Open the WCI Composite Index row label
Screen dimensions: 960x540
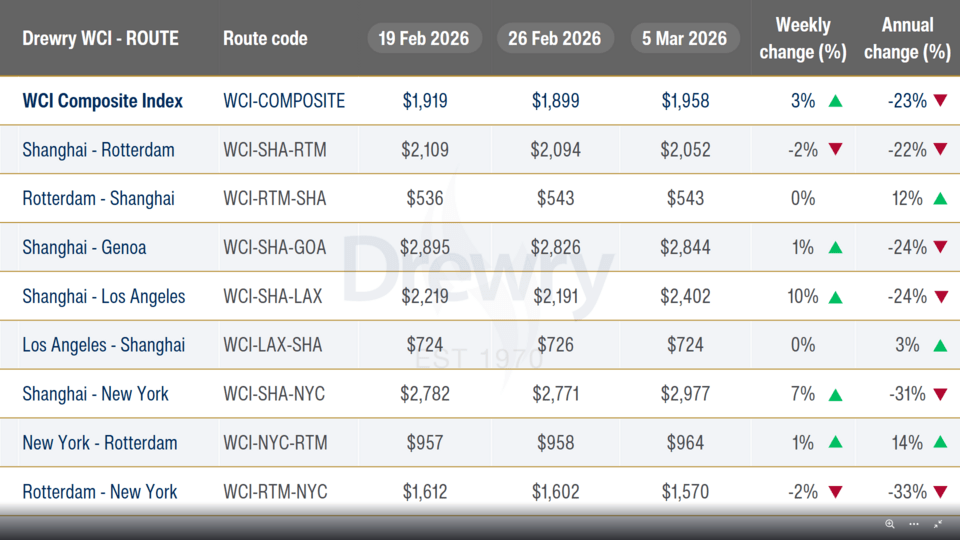103,101
